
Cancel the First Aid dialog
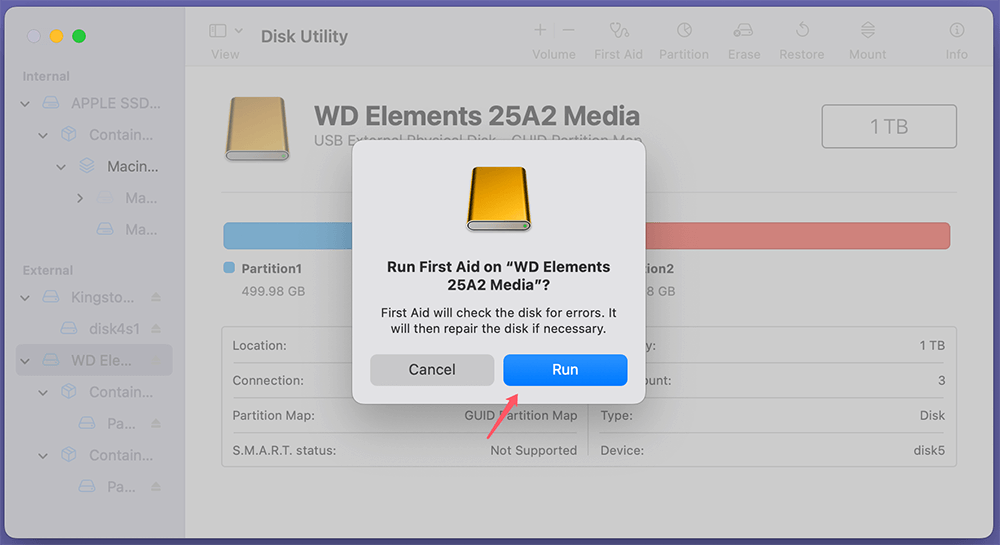432,370
